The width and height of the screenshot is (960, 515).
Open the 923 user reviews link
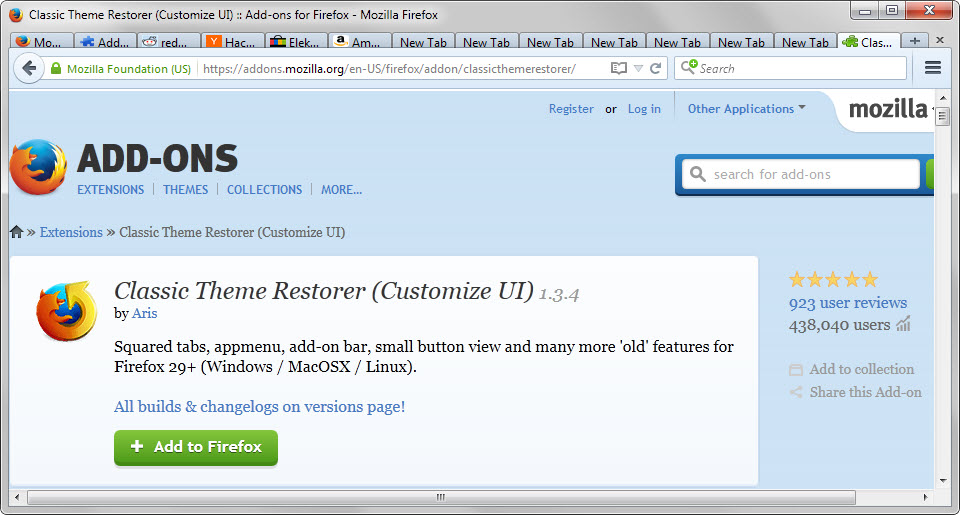point(848,303)
